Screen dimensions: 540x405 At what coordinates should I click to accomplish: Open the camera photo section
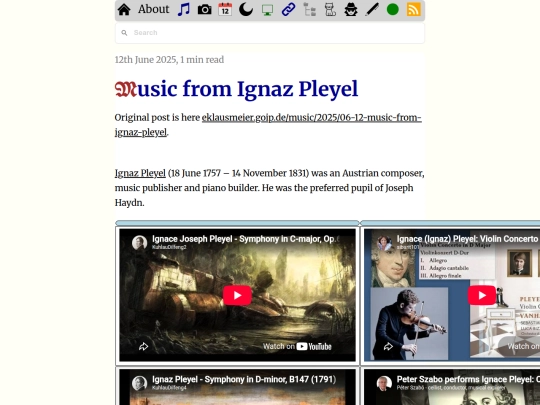click(205, 10)
